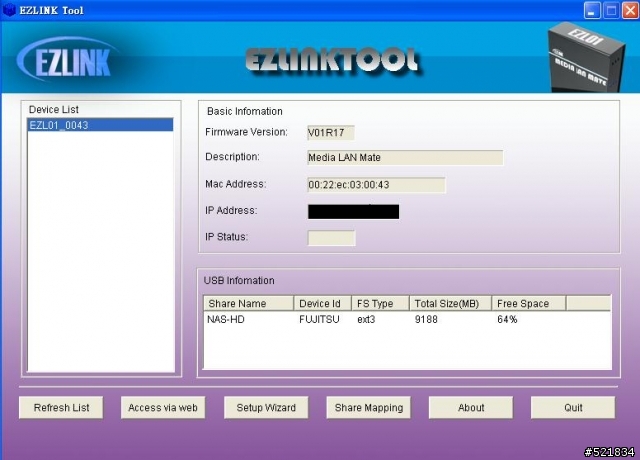
Task: Click the ext3 file system cell
Action: click(366, 319)
